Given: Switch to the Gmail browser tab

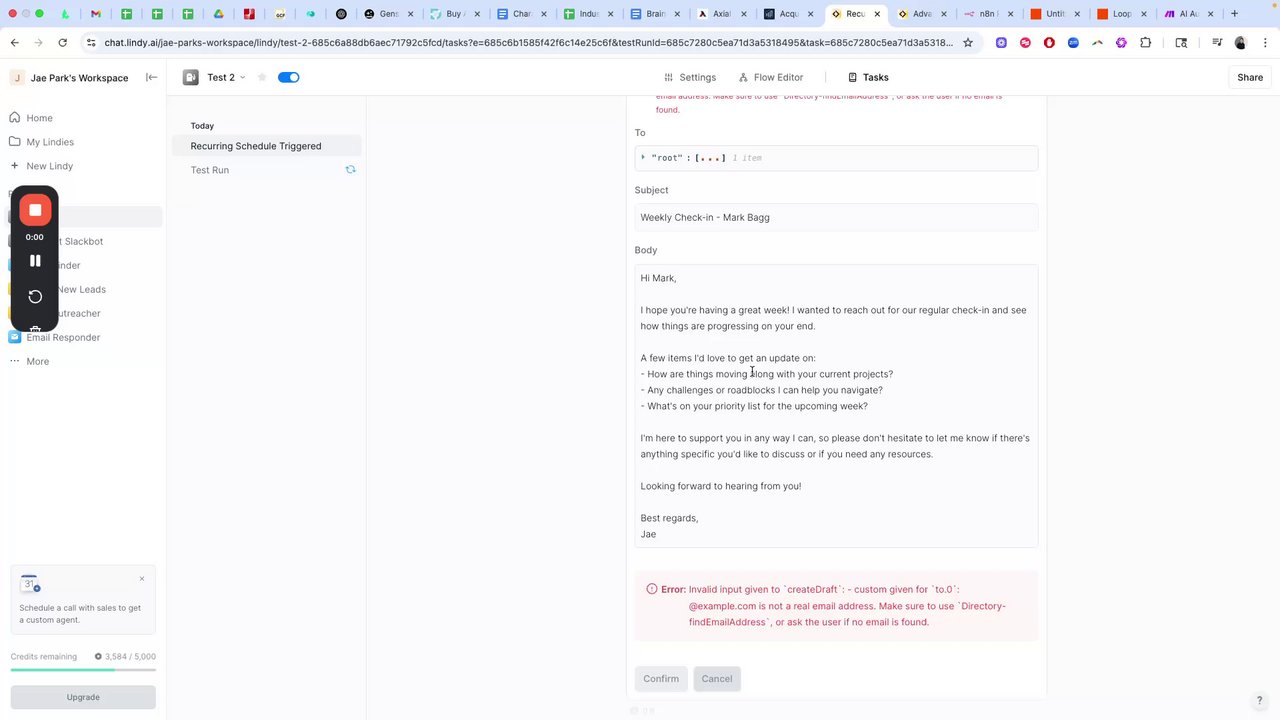Looking at the screenshot, I should click(95, 14).
